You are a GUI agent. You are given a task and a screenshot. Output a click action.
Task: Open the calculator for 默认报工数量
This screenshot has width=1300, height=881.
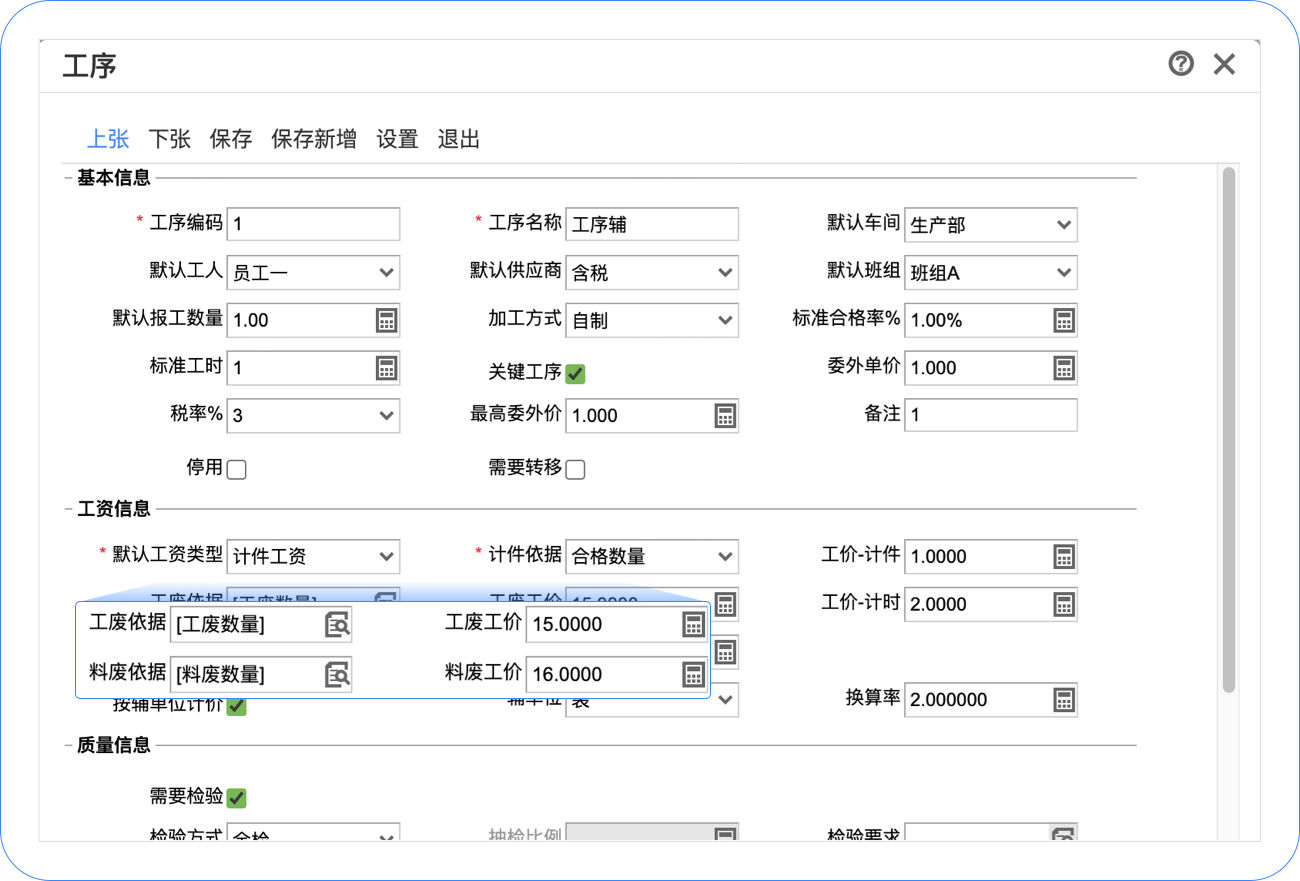point(388,320)
